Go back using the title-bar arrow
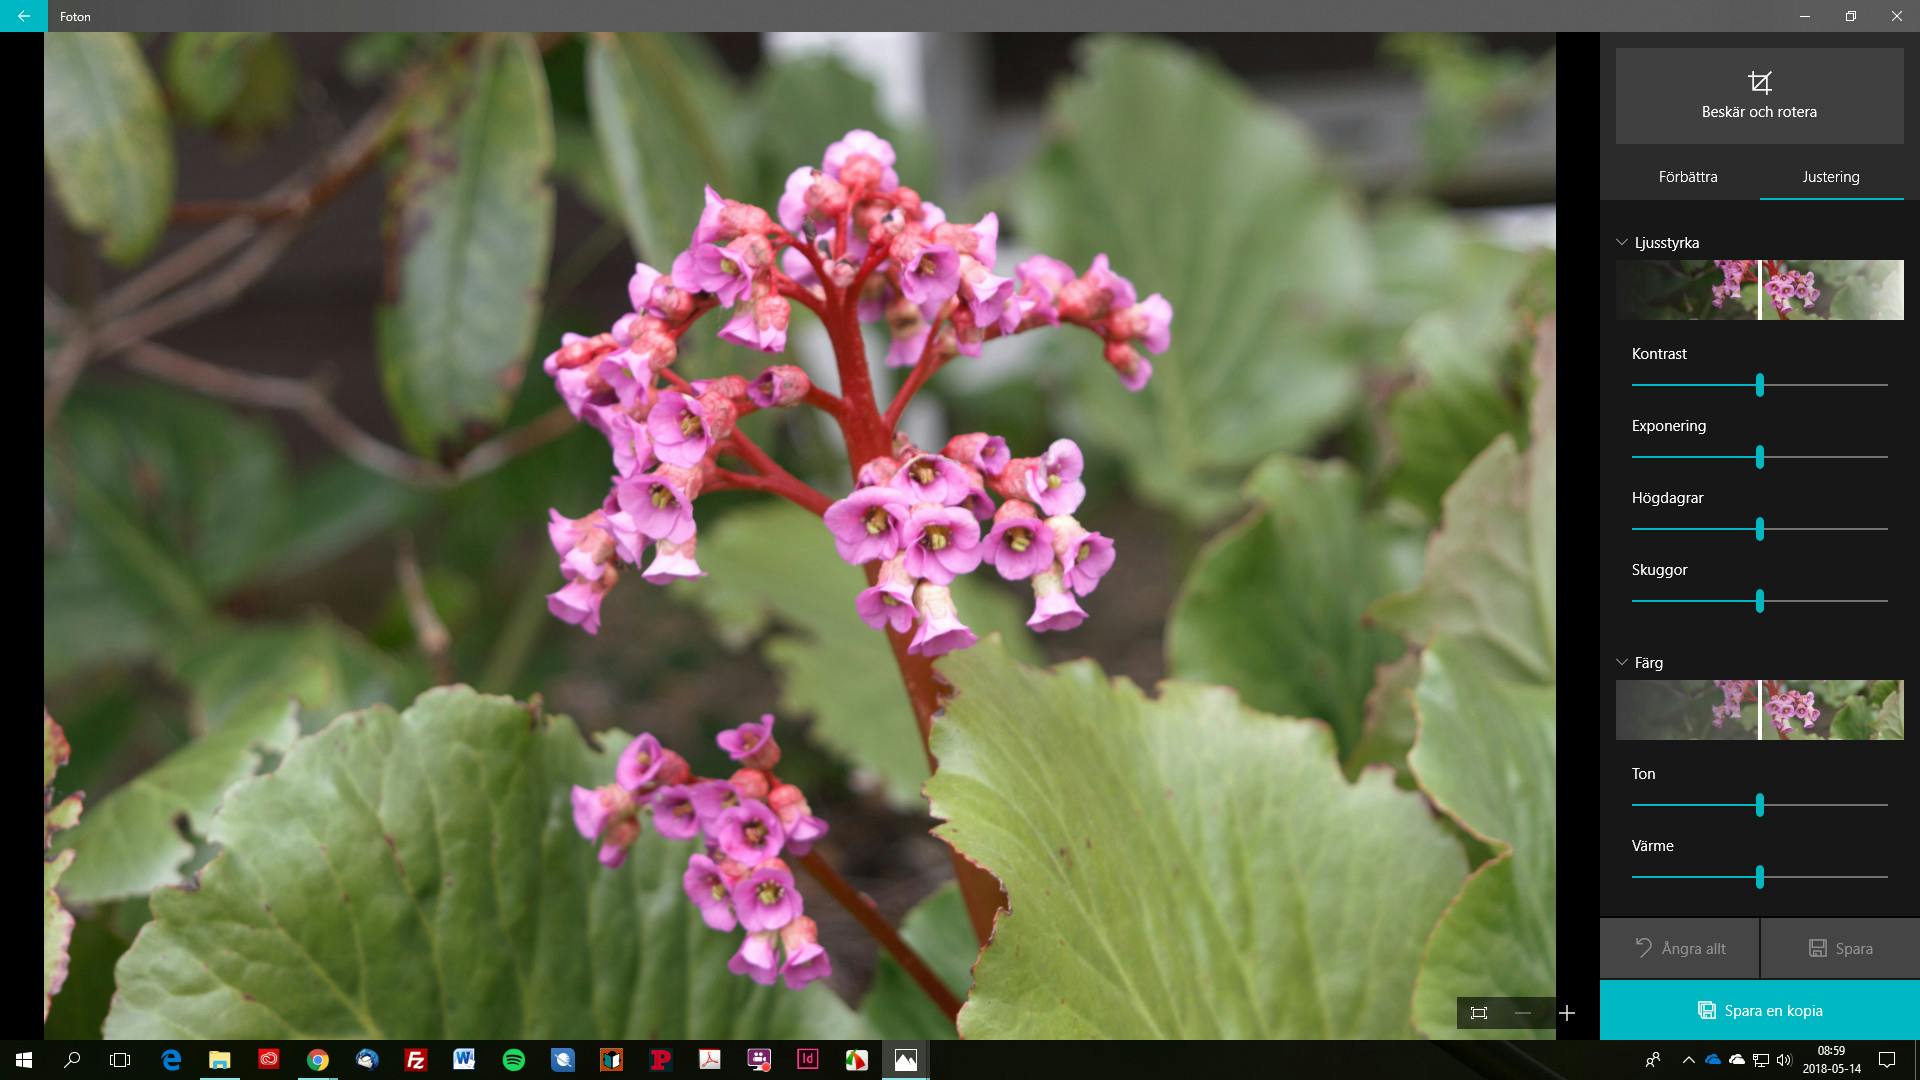Image resolution: width=1920 pixels, height=1080 pixels. (23, 16)
